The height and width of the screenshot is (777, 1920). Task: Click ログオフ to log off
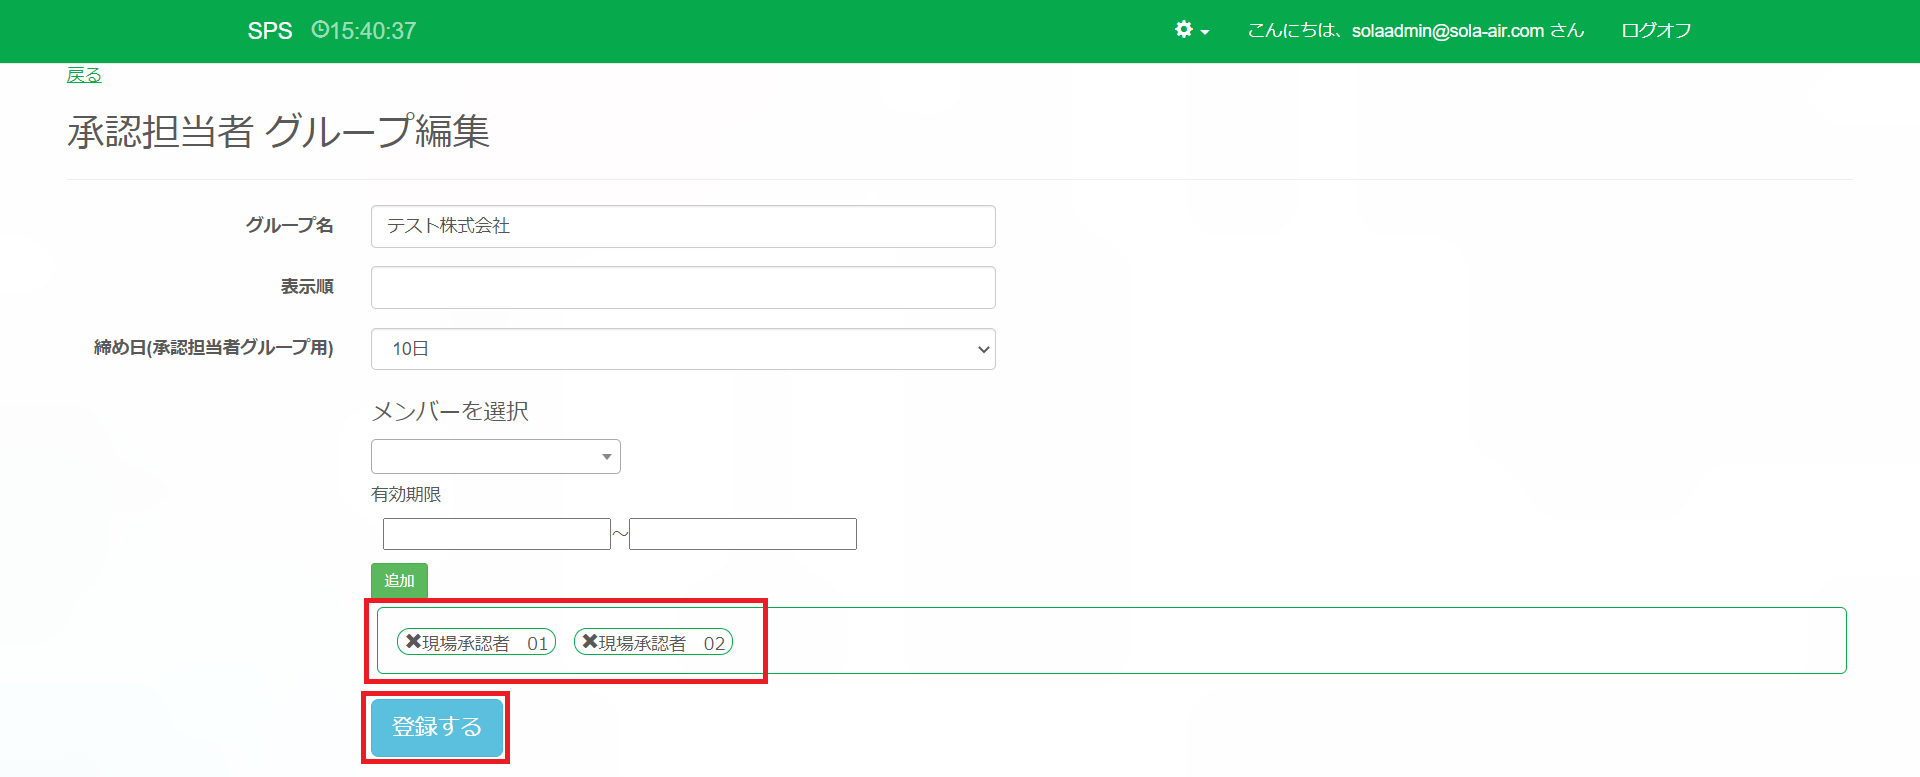point(1655,31)
